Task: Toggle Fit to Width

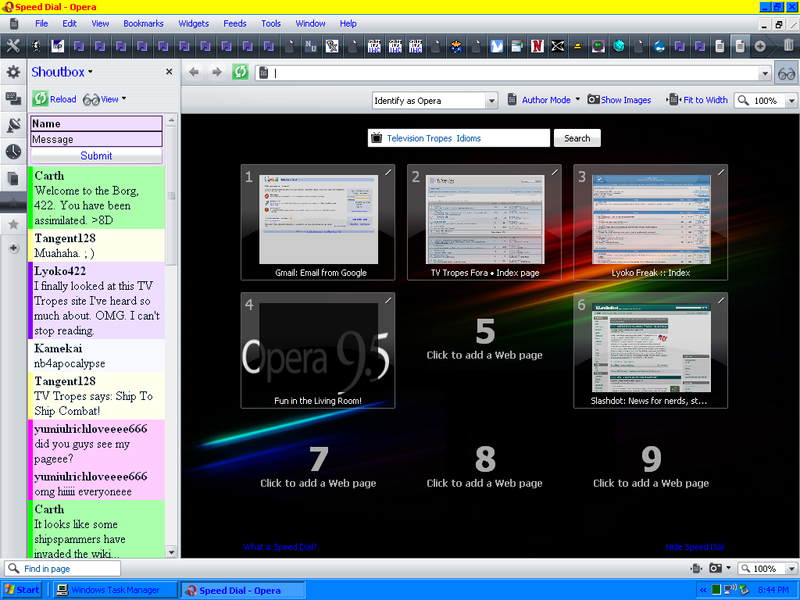Action: [x=697, y=100]
